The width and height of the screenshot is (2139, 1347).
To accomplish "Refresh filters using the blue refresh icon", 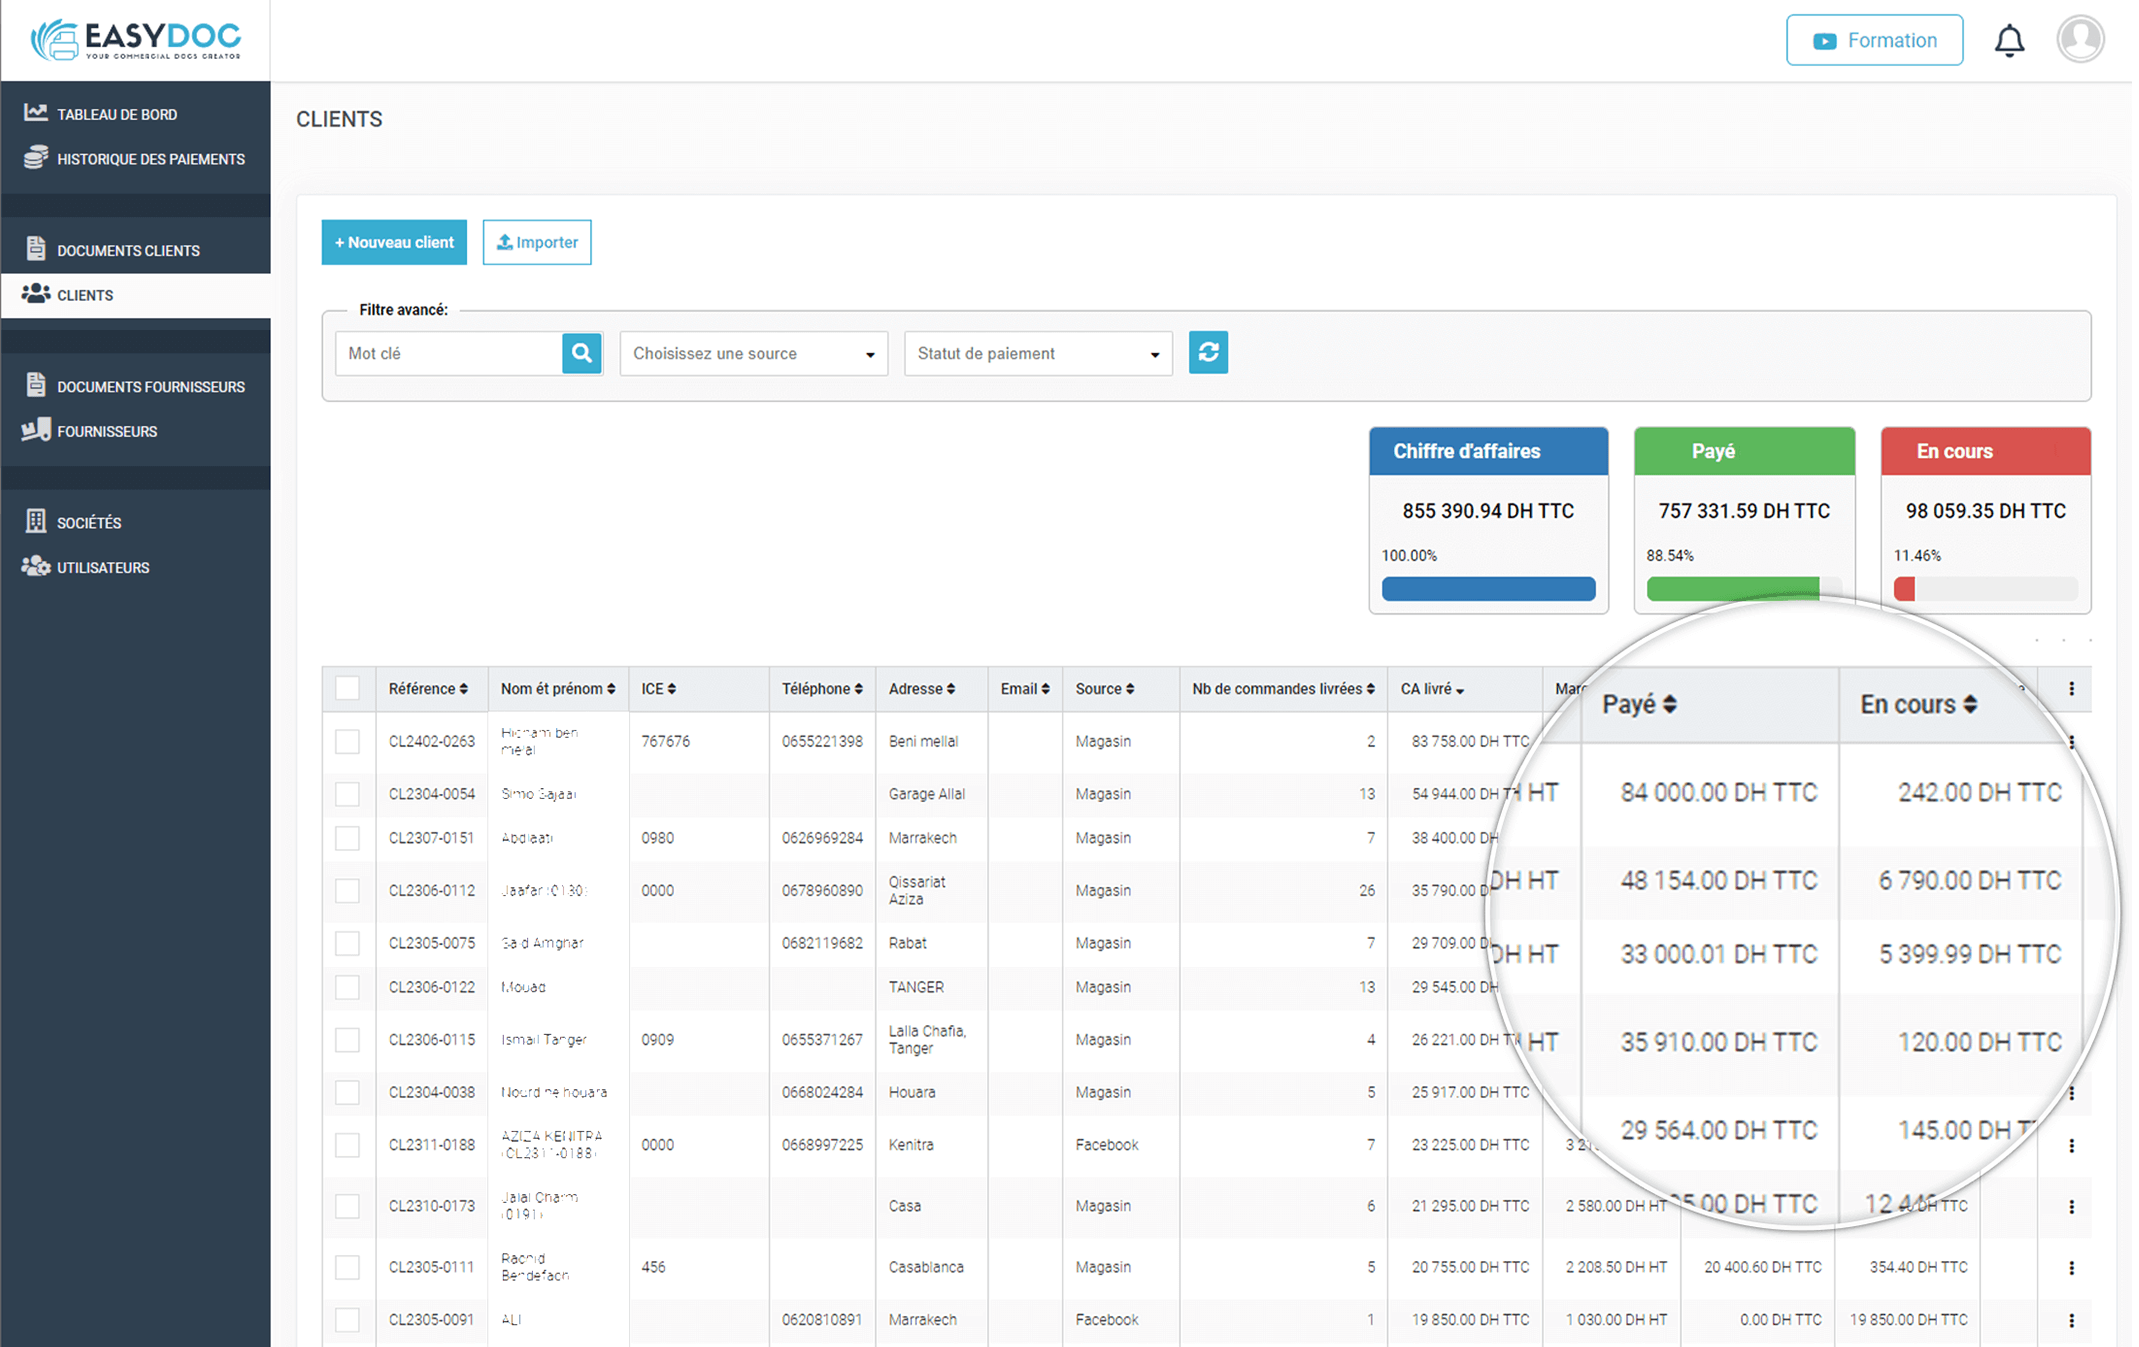I will click(x=1208, y=353).
